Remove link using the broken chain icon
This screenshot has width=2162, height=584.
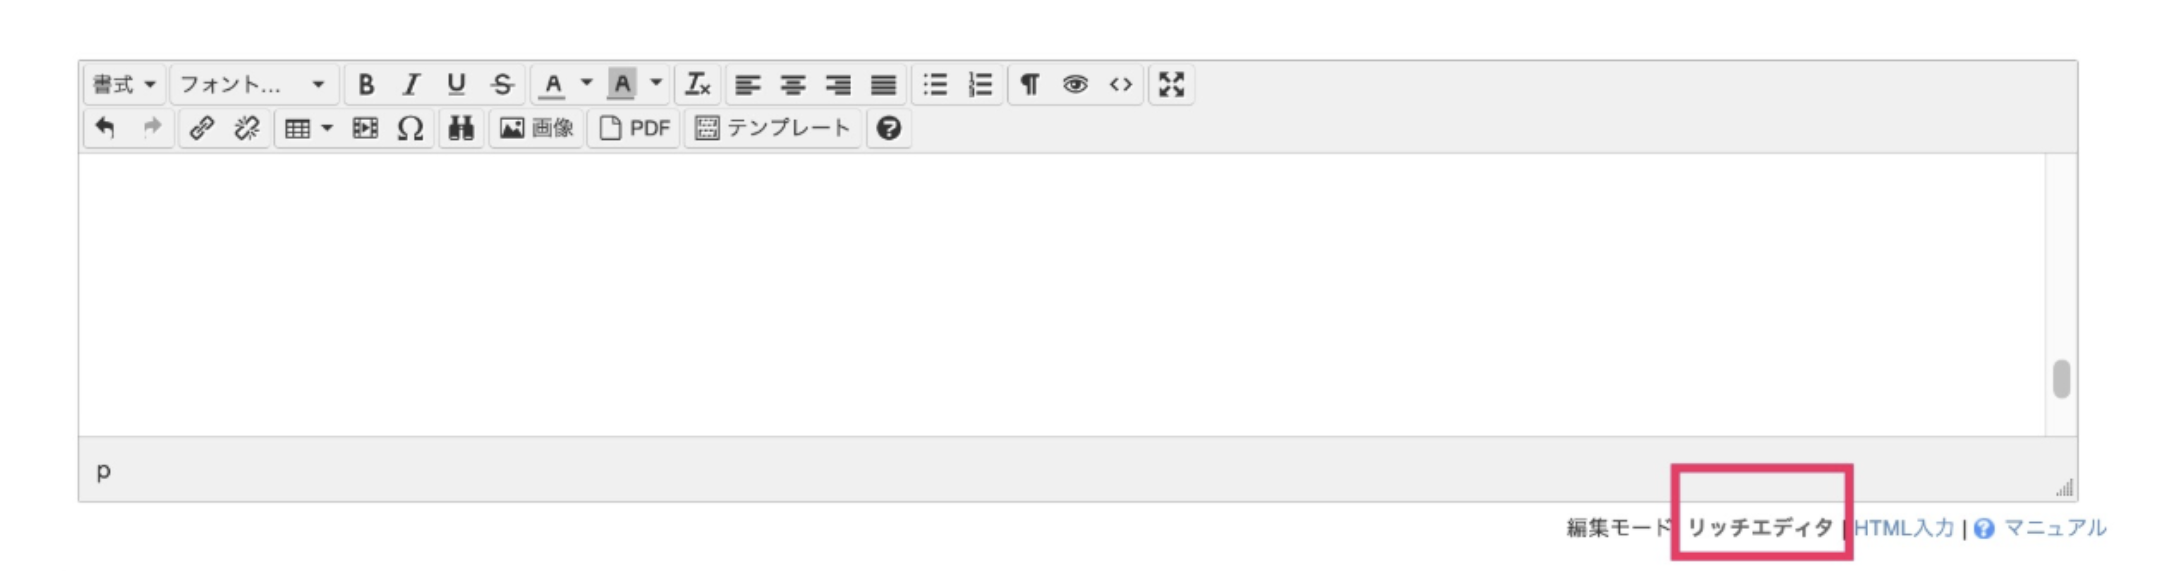[247, 128]
